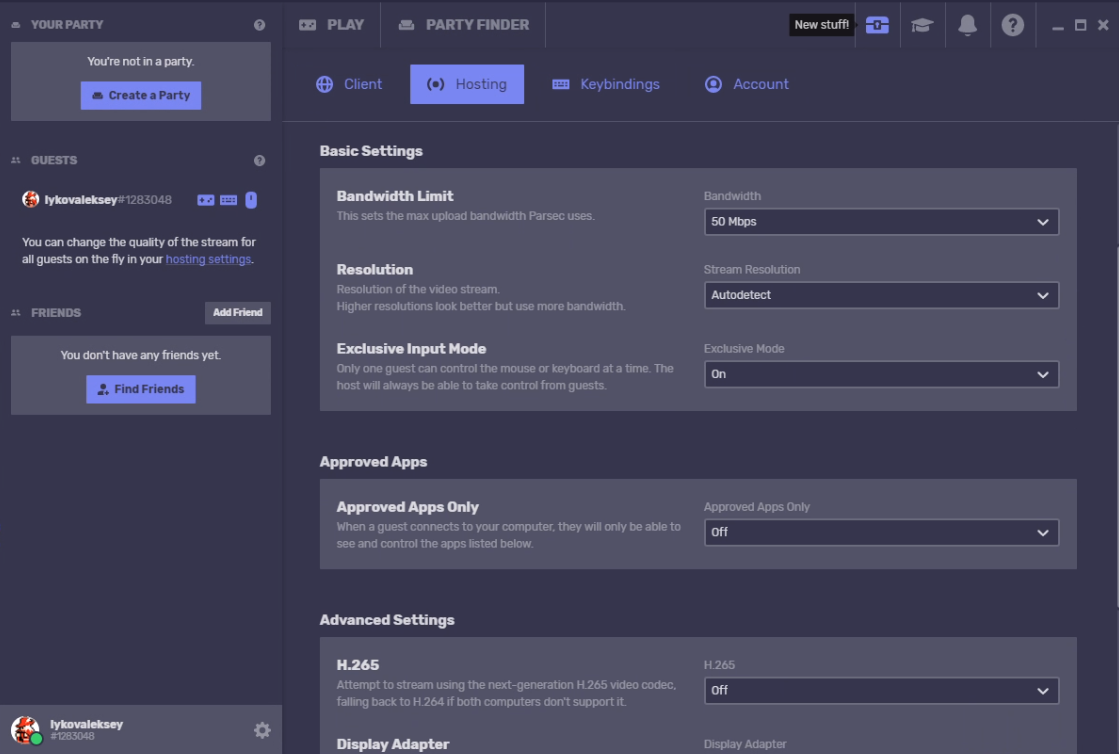This screenshot has height=754, width=1119.
Task: Maximize the Parsec window
Action: pos(1080,26)
